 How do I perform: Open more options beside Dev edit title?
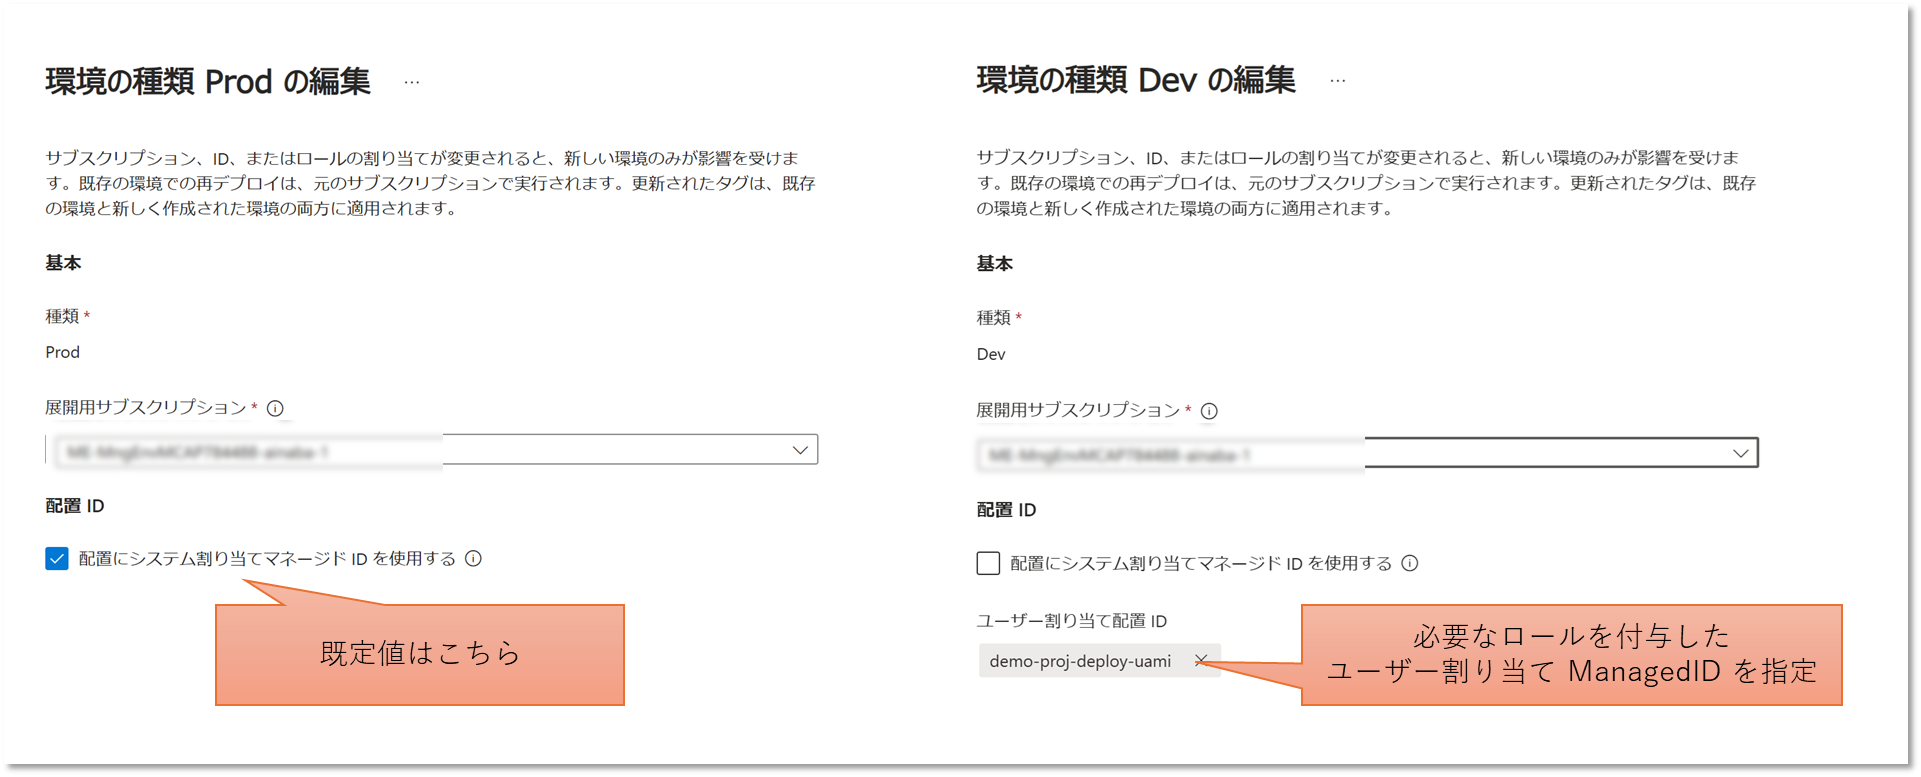pyautogui.click(x=1338, y=80)
